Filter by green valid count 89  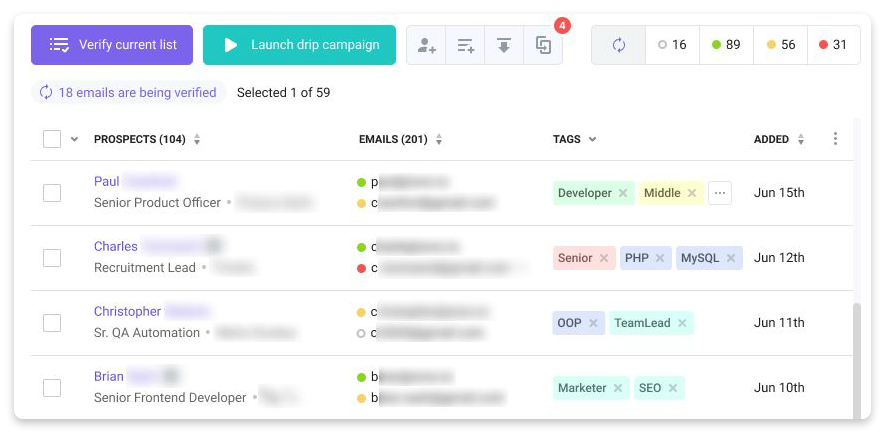(x=726, y=45)
